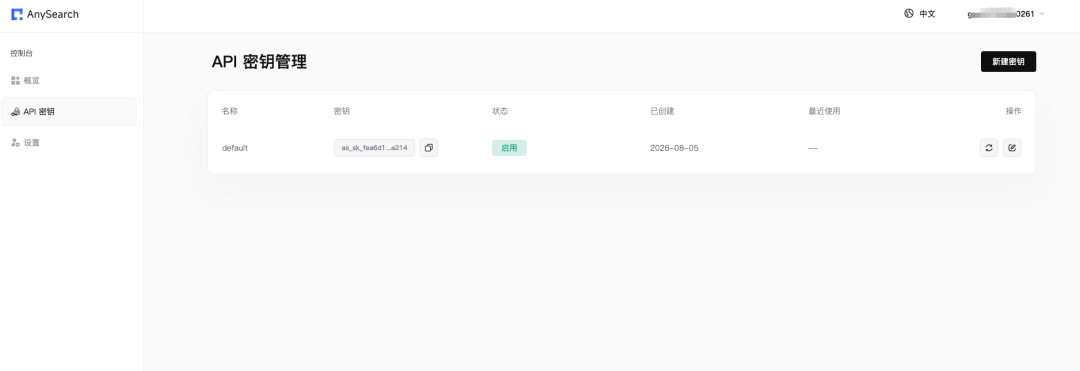The width and height of the screenshot is (1080, 371).
Task: Click the API 密钥管理 page title
Action: click(x=259, y=62)
